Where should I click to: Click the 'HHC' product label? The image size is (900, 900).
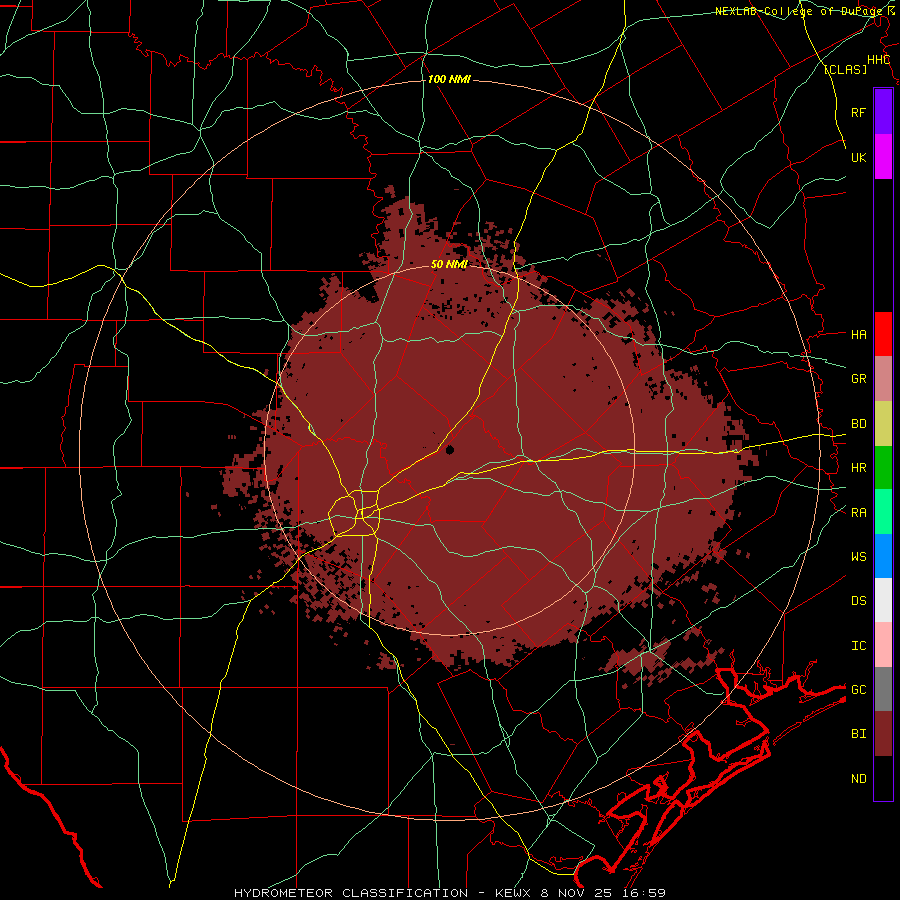click(x=878, y=60)
